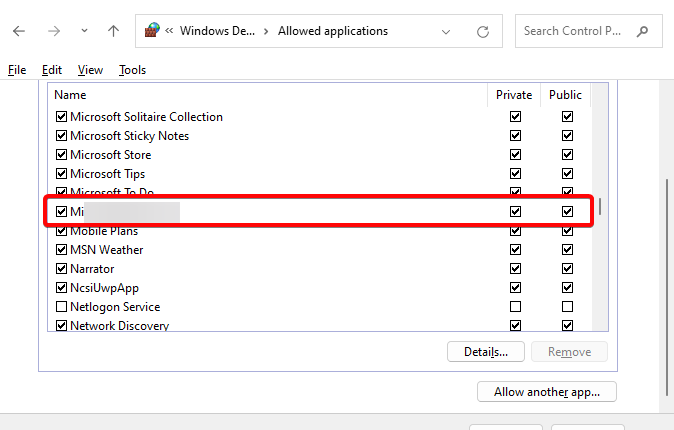Go up one folder level arrow
The height and width of the screenshot is (430, 674).
pyautogui.click(x=113, y=31)
